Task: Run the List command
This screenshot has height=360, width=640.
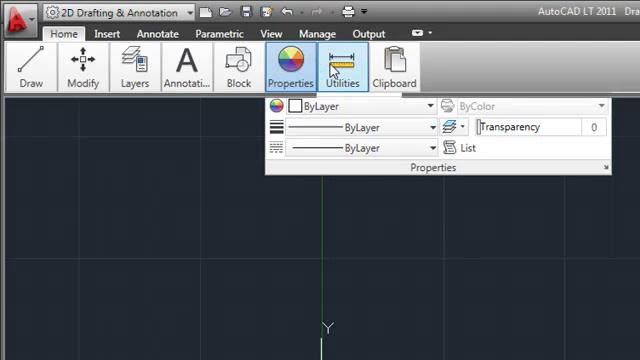Action: tap(460, 148)
